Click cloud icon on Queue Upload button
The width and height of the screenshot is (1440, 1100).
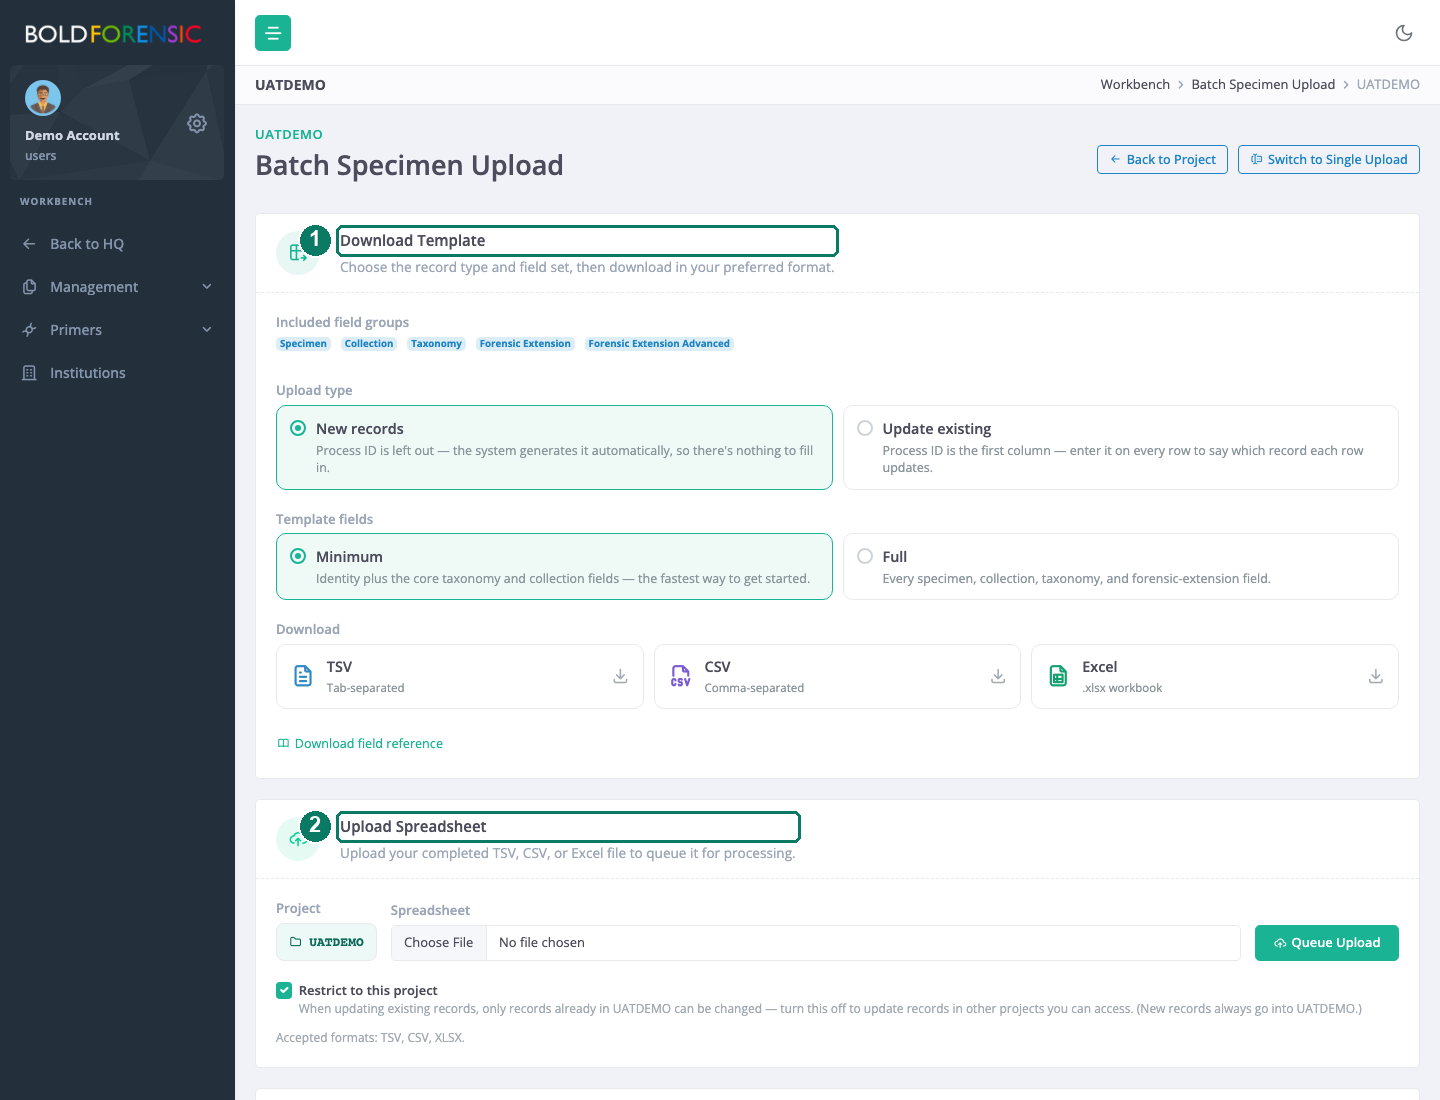(x=1280, y=943)
